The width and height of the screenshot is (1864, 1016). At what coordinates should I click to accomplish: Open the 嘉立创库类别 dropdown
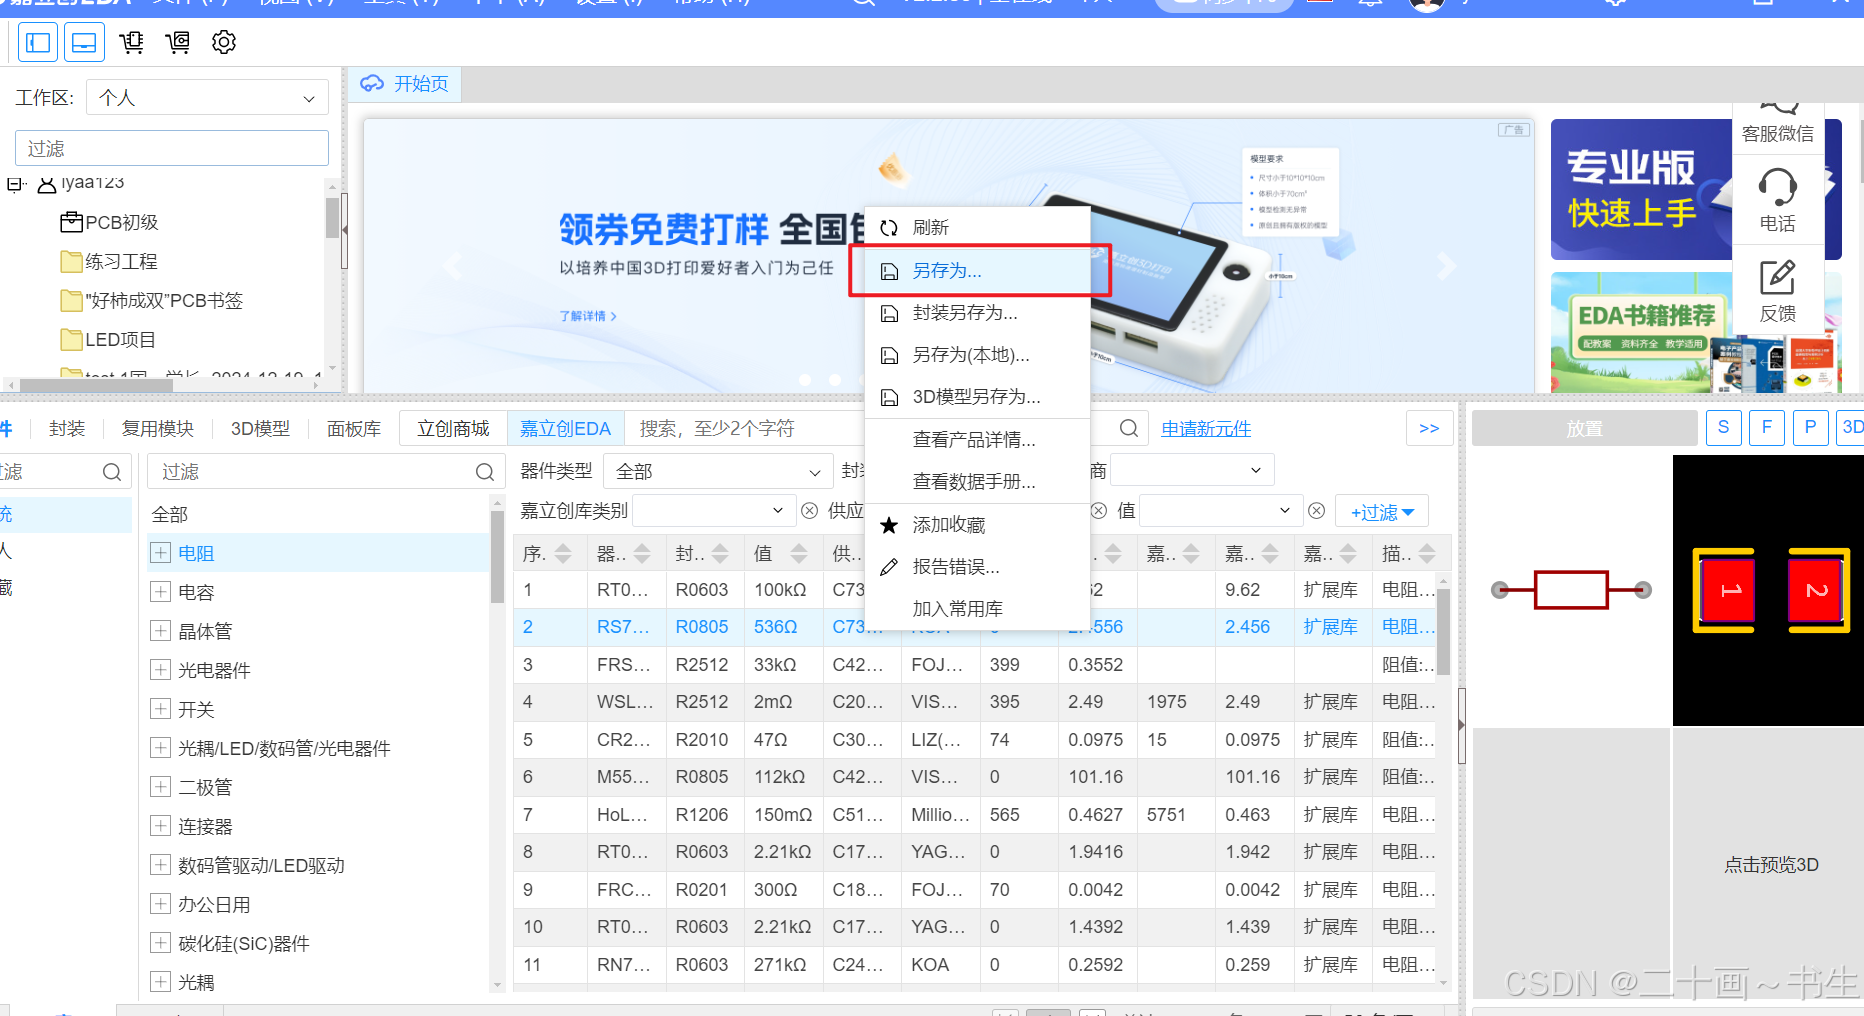click(x=714, y=511)
